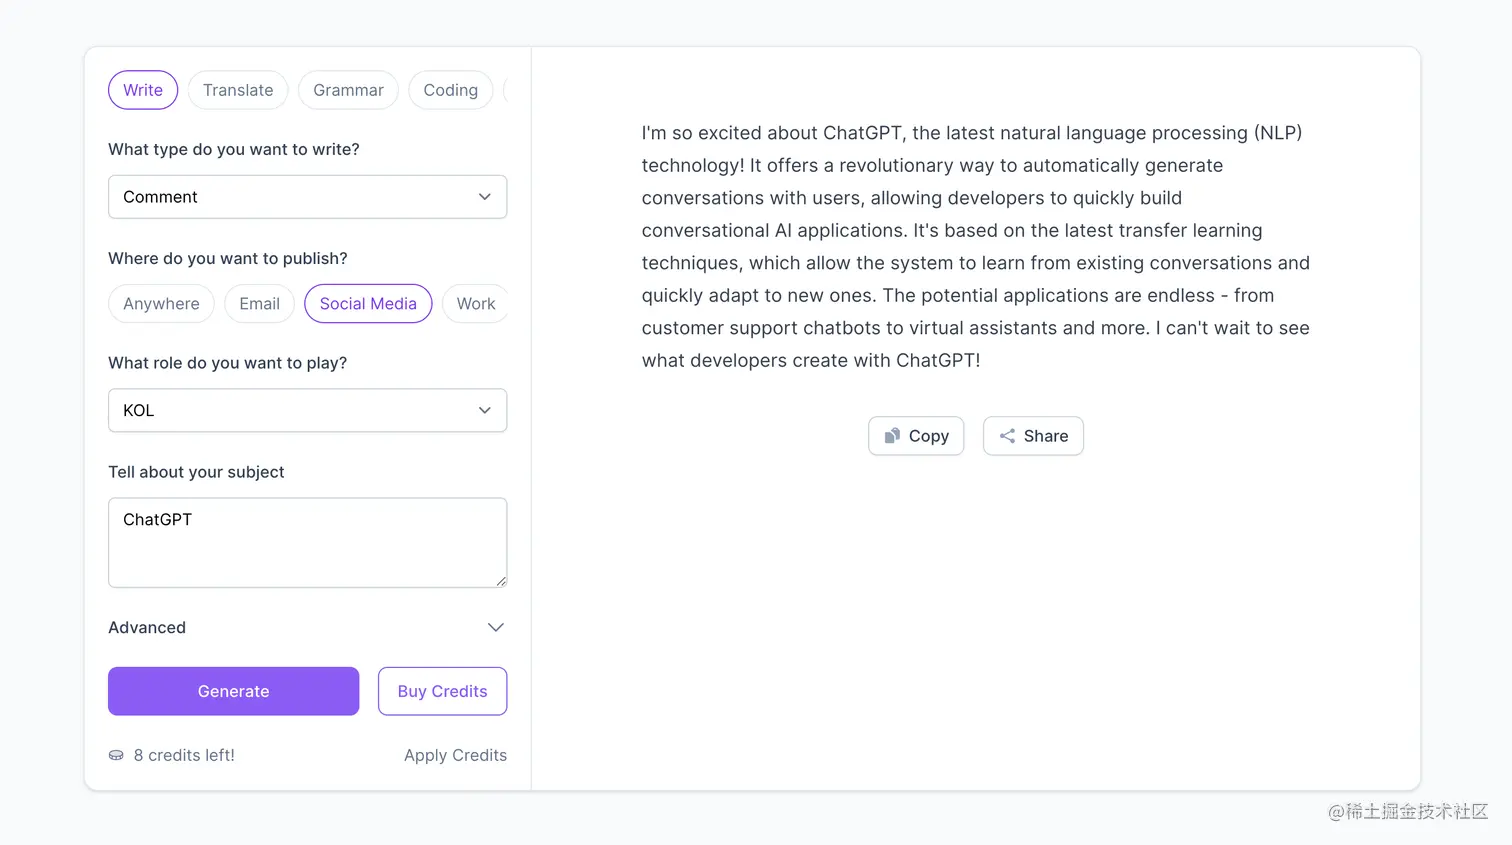This screenshot has height=845, width=1512.
Task: Click the share icon beside Share
Action: [x=1007, y=436]
